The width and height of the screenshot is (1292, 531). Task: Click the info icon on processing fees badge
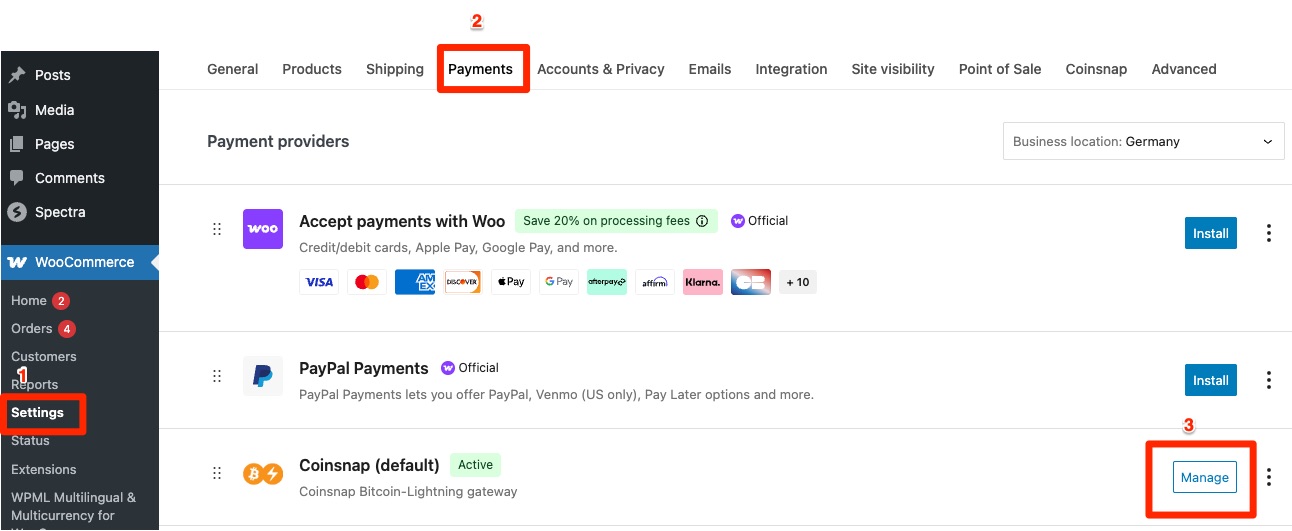(702, 221)
